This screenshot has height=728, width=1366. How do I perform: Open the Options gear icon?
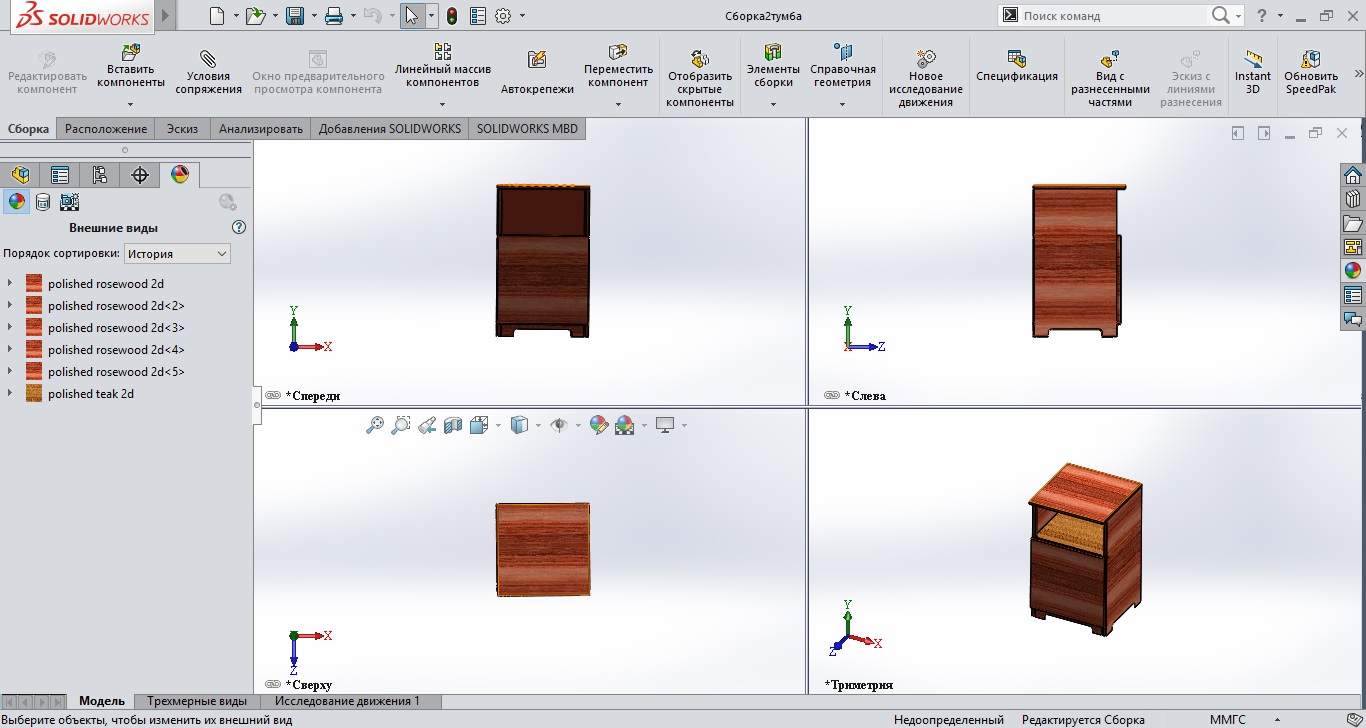[x=503, y=16]
